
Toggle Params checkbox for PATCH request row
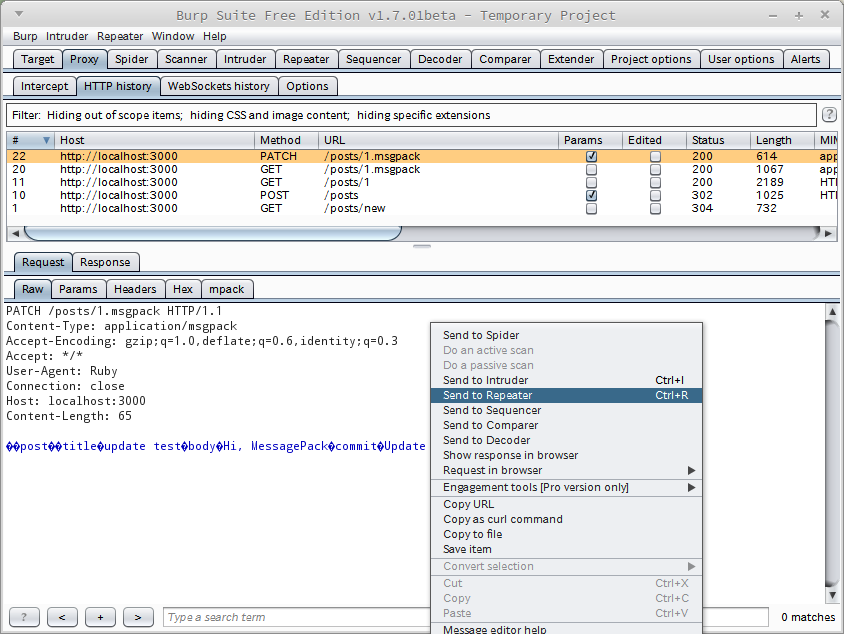tap(592, 157)
